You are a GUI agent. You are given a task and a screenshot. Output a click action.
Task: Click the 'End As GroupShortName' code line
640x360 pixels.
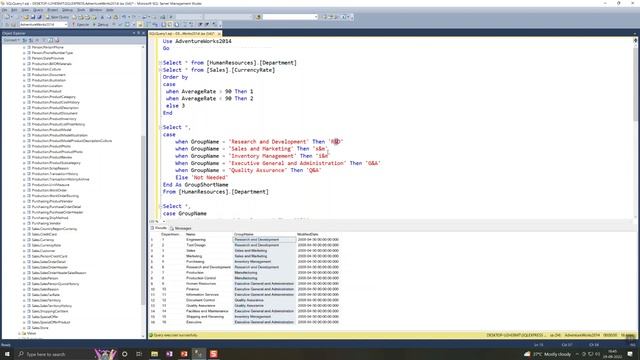pyautogui.click(x=196, y=184)
